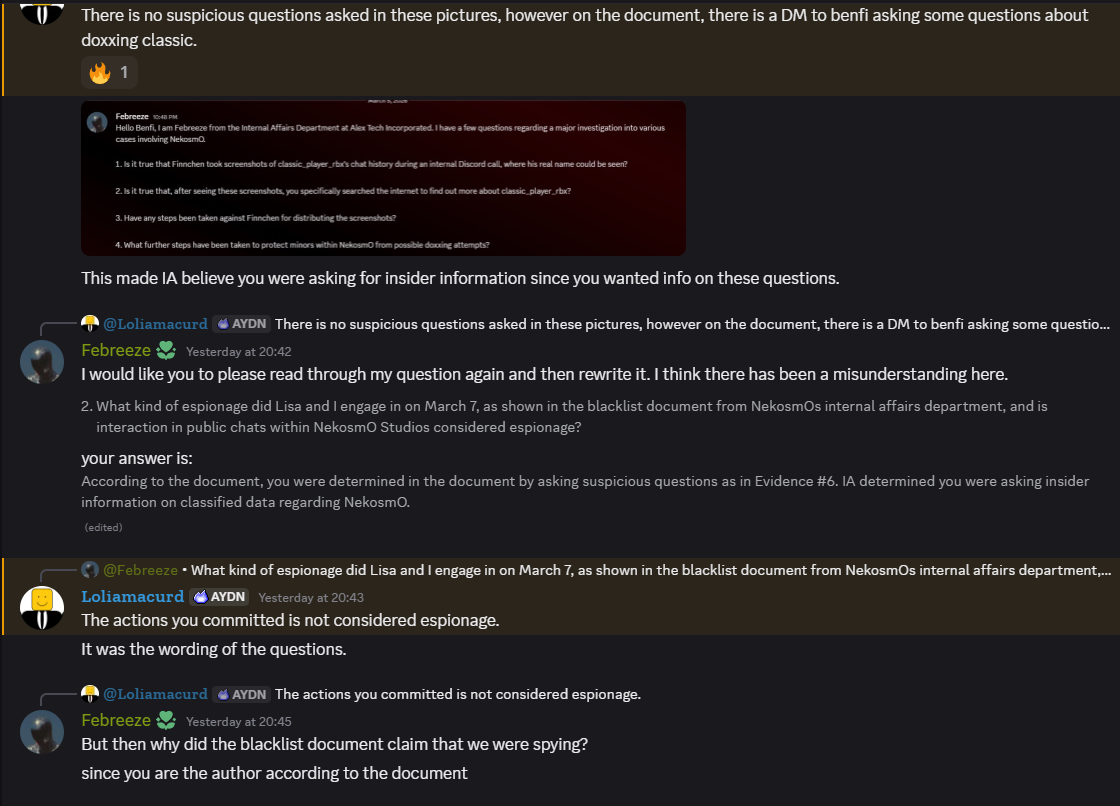Jump to replied message from @Loliamacurd about suspicious questions
The height and width of the screenshot is (806, 1120).
pos(691,324)
